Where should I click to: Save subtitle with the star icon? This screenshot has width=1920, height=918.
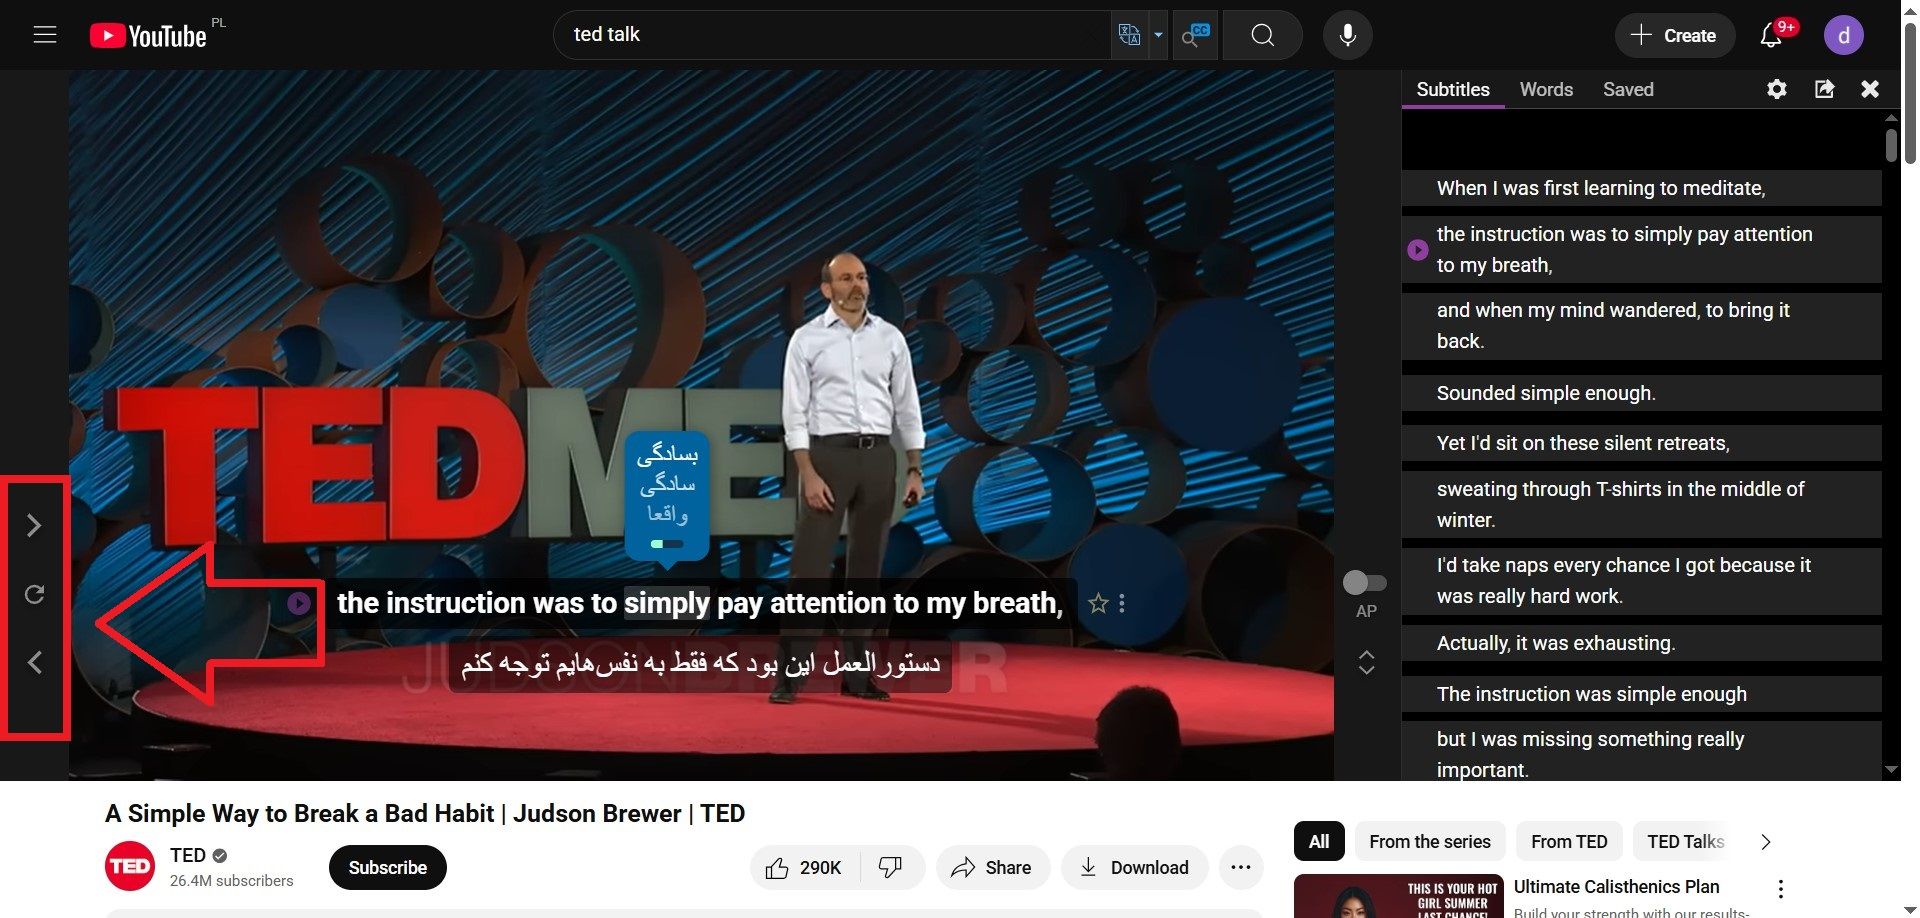(x=1098, y=603)
